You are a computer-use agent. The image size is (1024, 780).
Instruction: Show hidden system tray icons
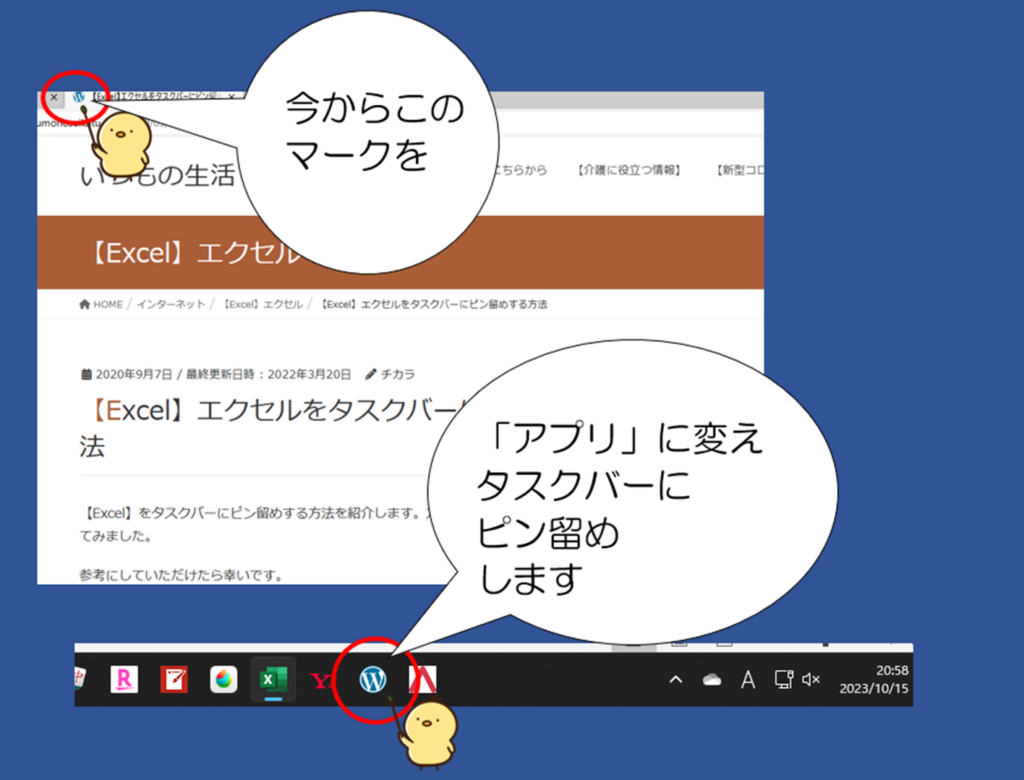tap(676, 680)
